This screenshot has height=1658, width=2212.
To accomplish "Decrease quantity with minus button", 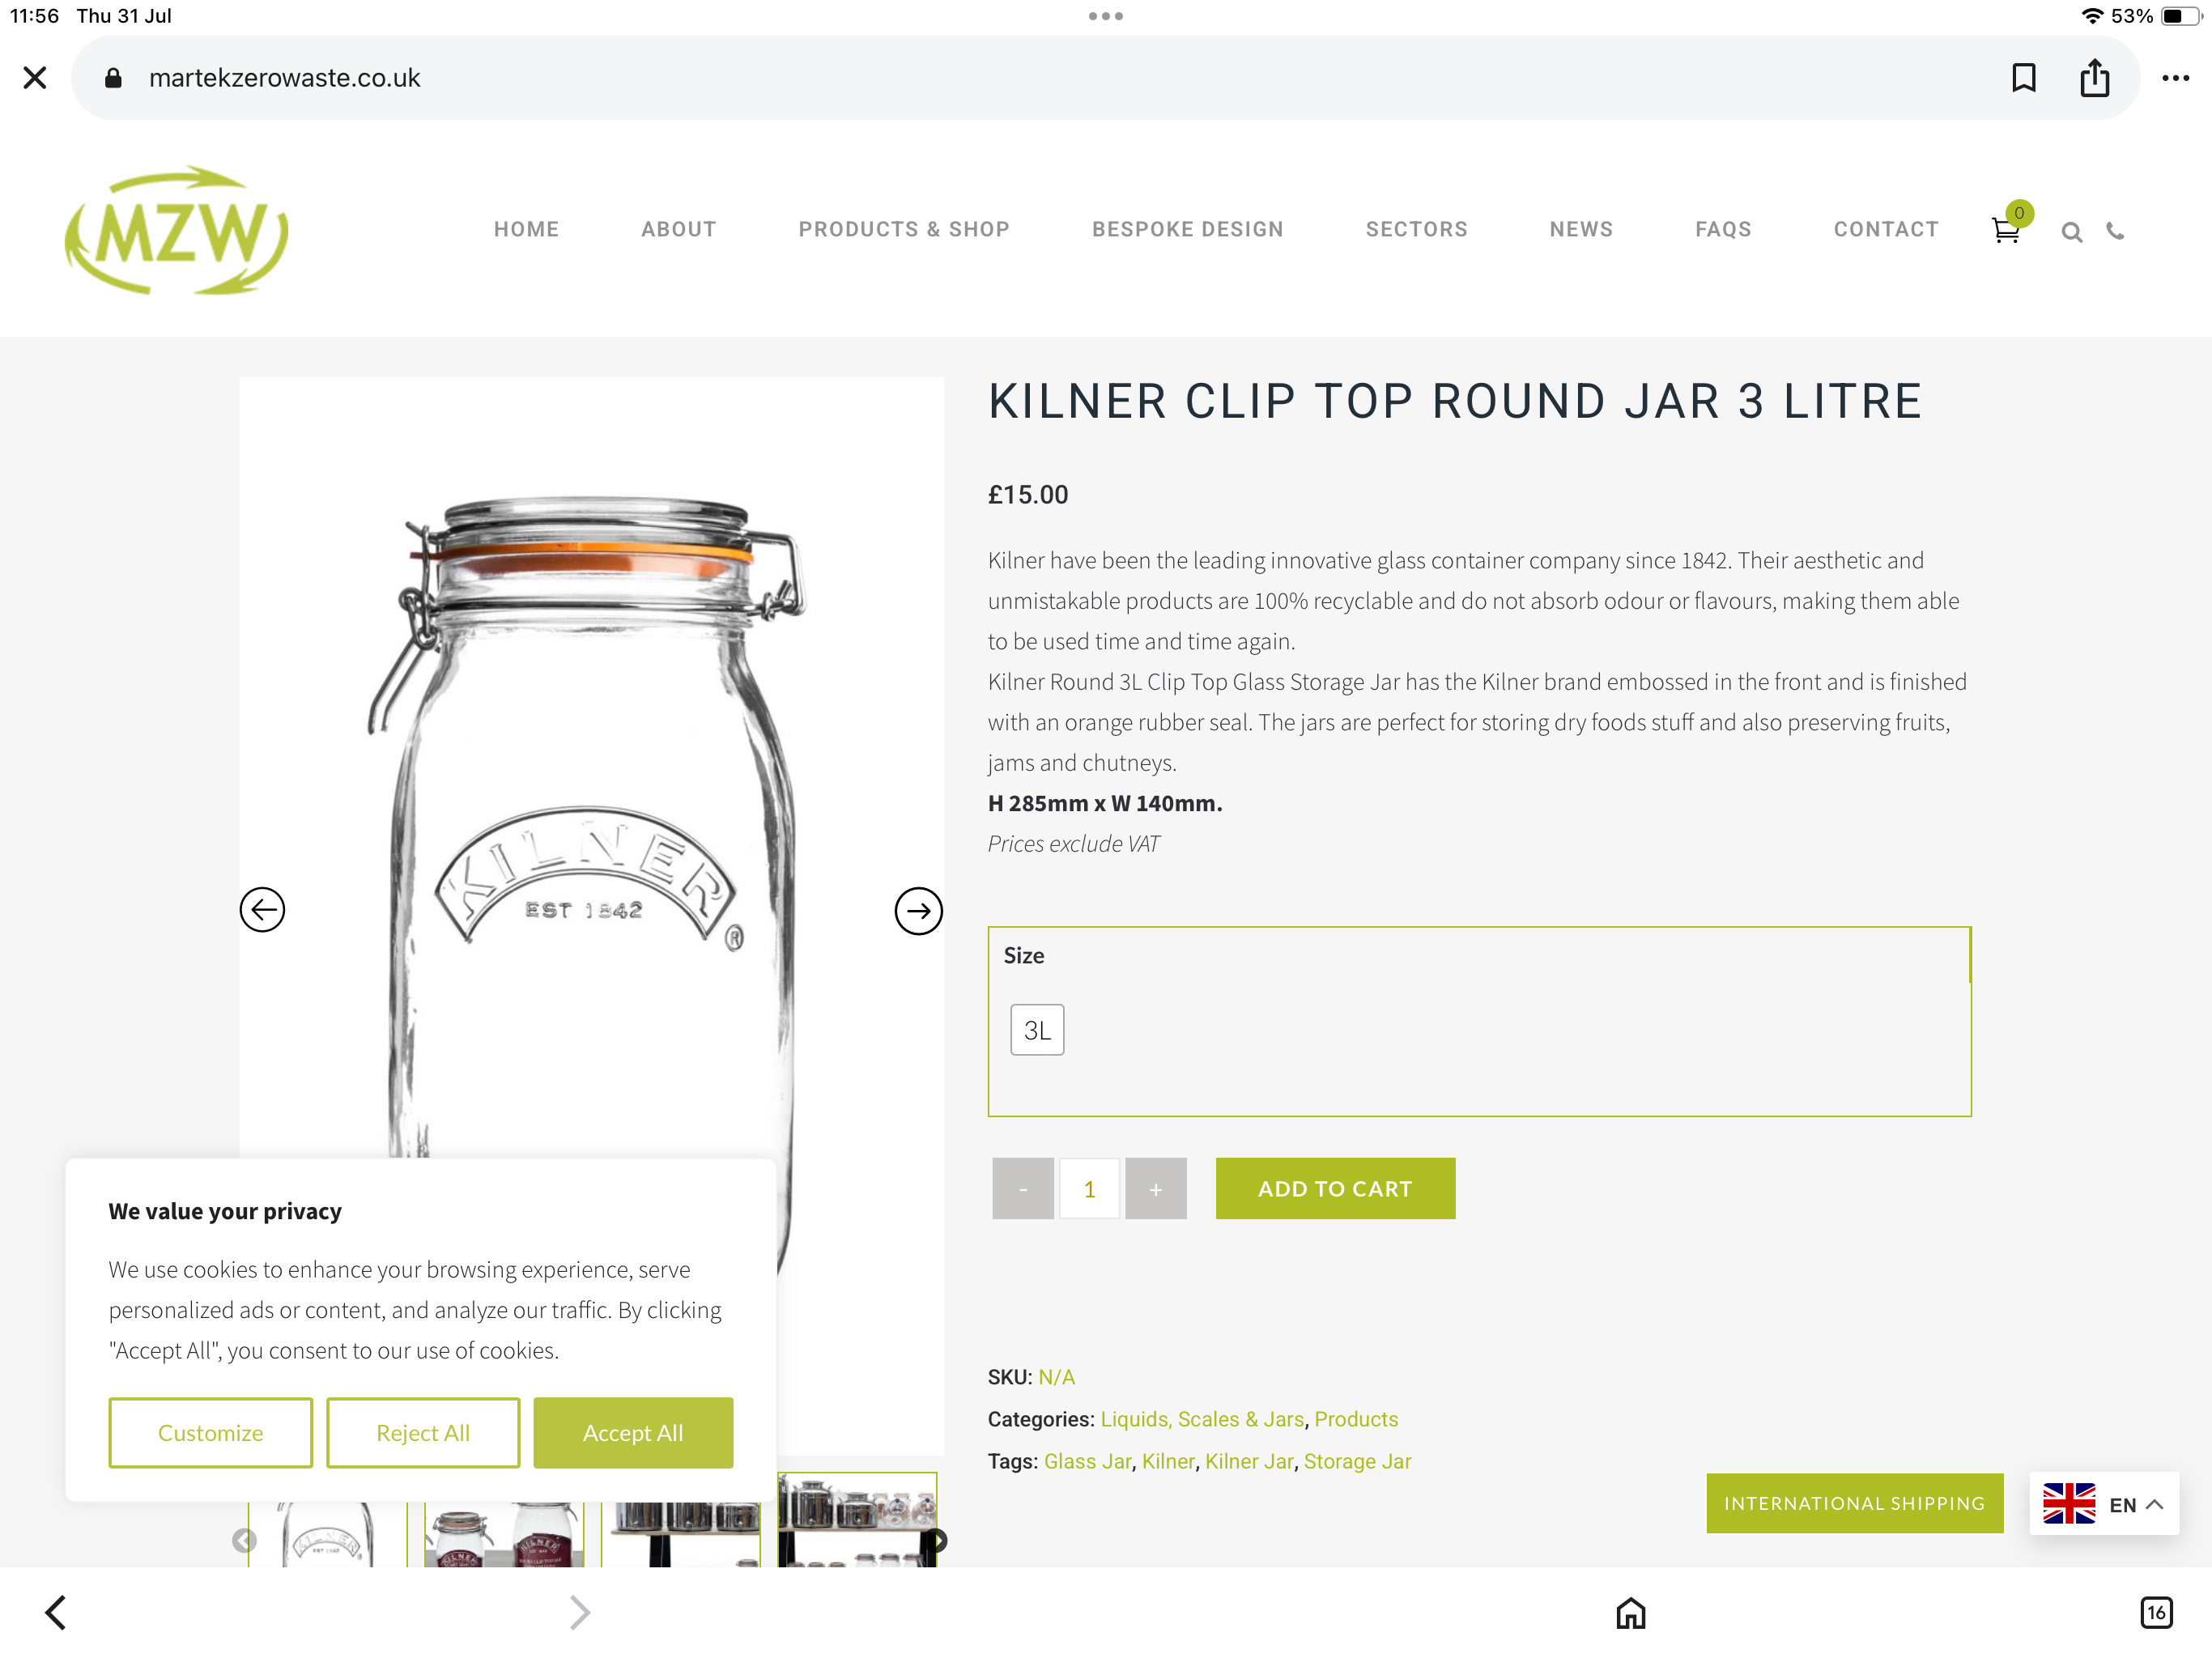I will tap(1023, 1189).
